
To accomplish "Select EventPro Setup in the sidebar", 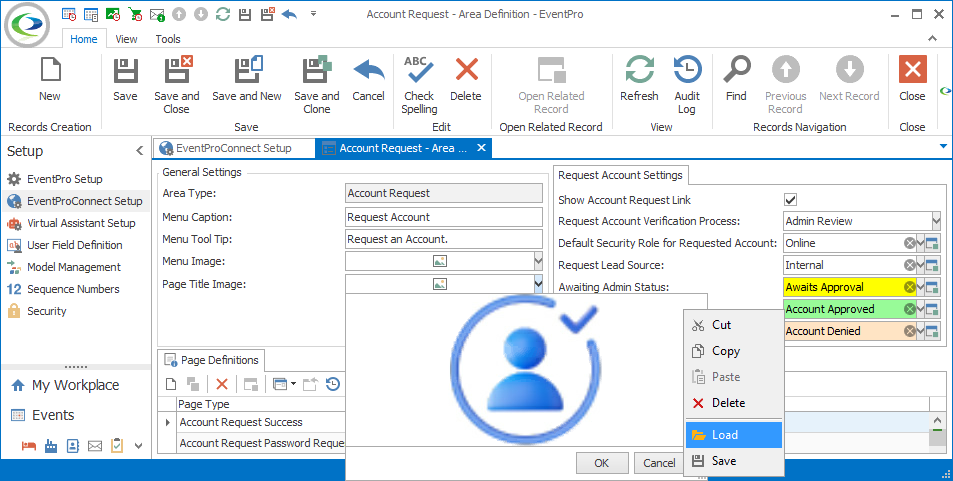I will point(75,179).
